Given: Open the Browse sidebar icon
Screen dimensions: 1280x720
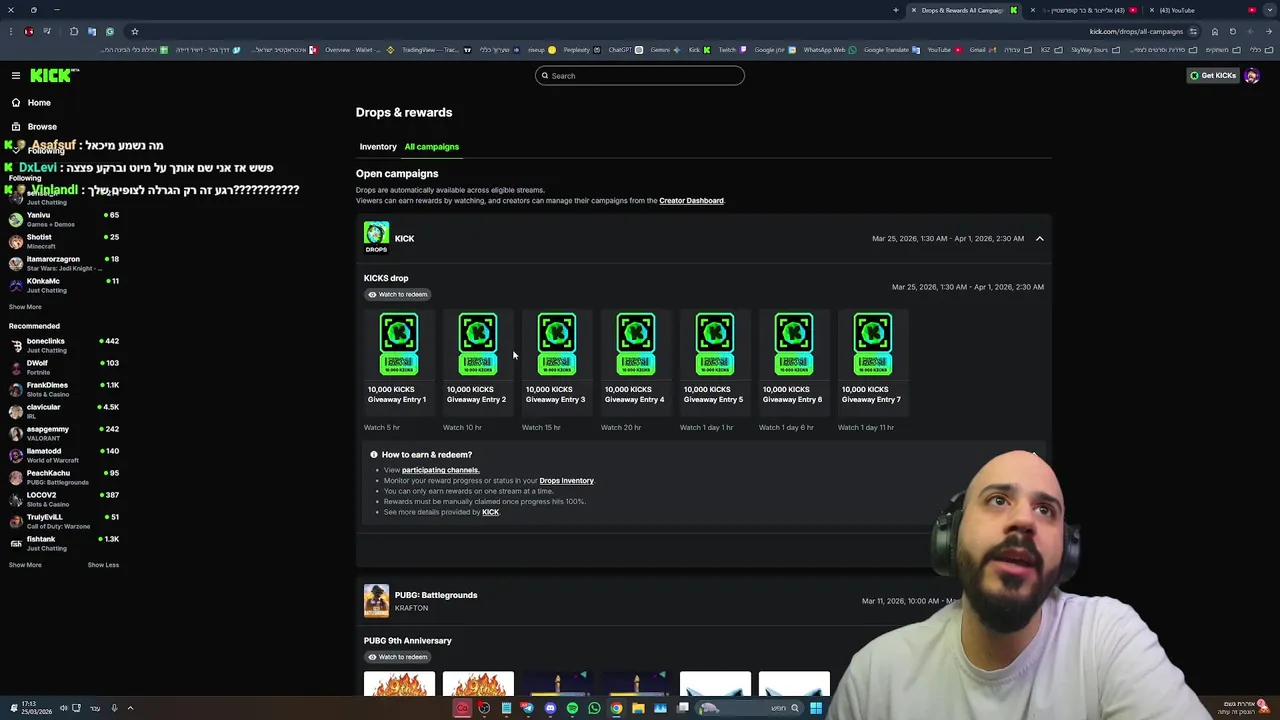Looking at the screenshot, I should [x=16, y=127].
